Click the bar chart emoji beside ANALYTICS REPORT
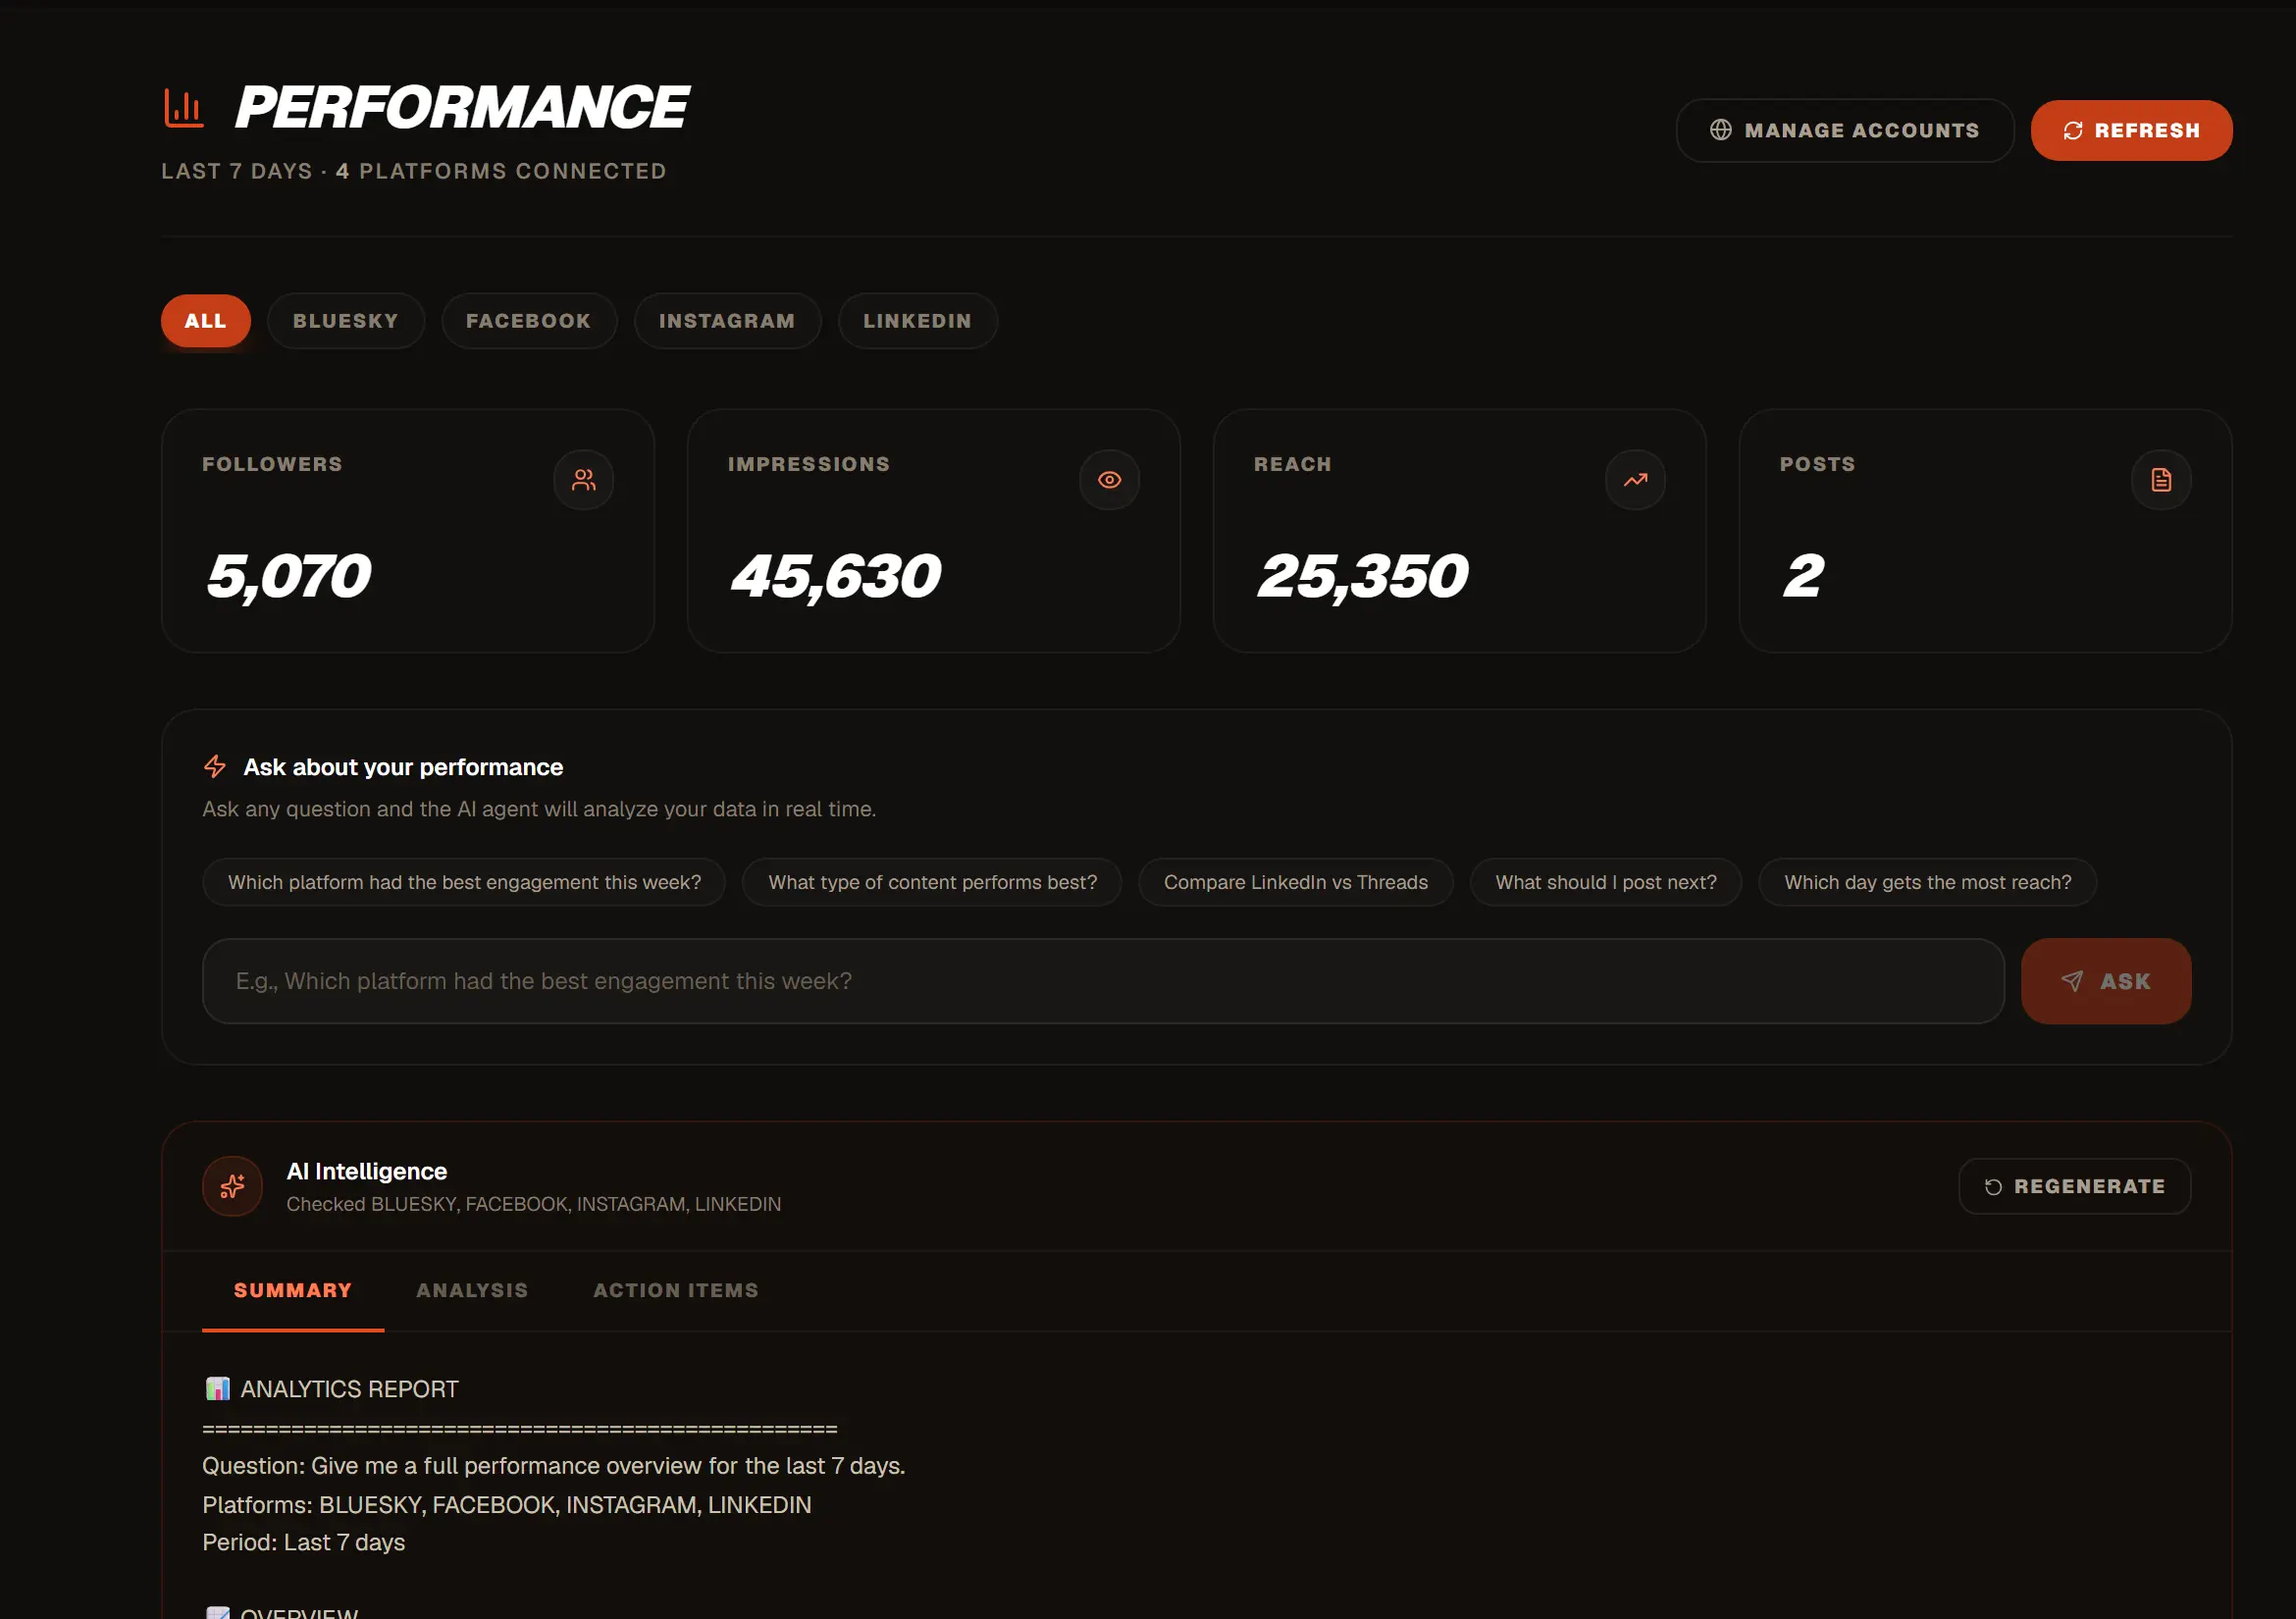Screen dimensions: 2296x1619 (218, 1389)
